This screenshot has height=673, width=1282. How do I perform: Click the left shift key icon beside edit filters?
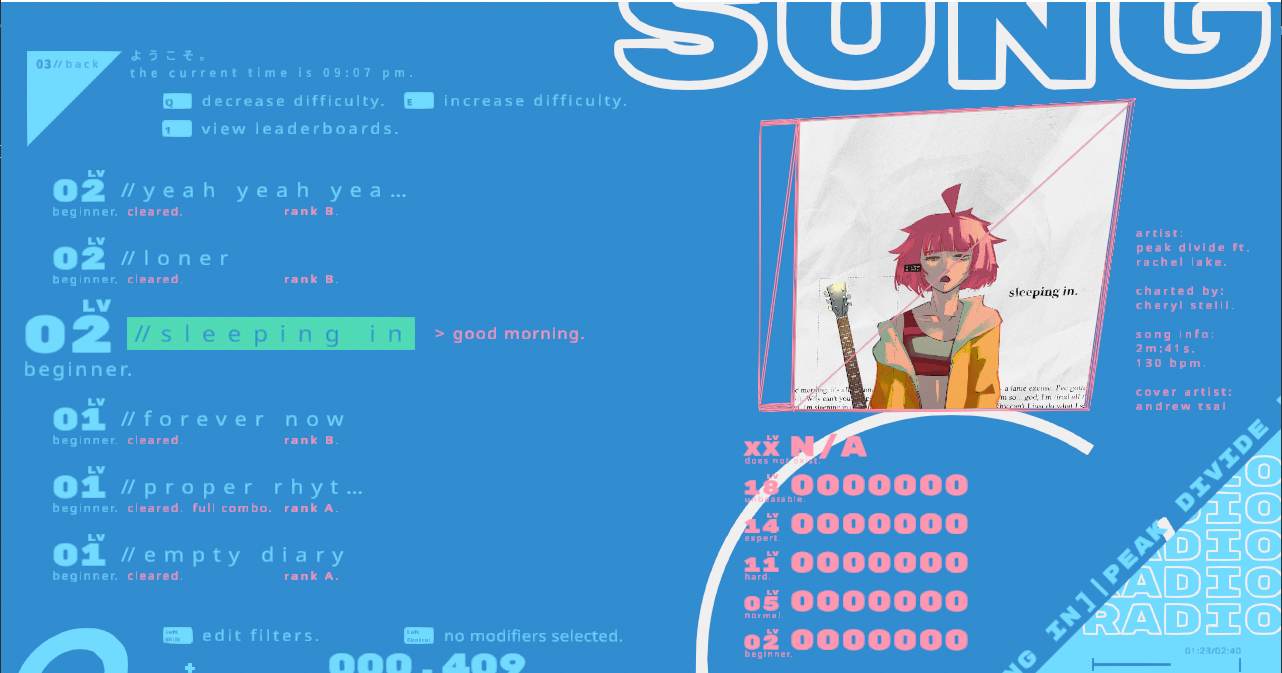pos(178,636)
